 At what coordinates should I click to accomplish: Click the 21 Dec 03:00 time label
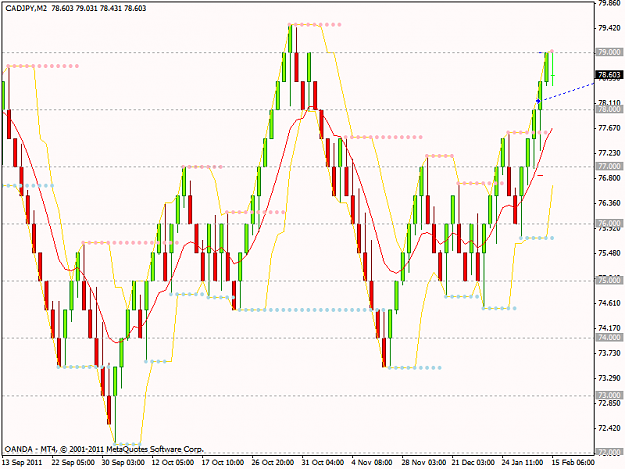click(x=473, y=462)
